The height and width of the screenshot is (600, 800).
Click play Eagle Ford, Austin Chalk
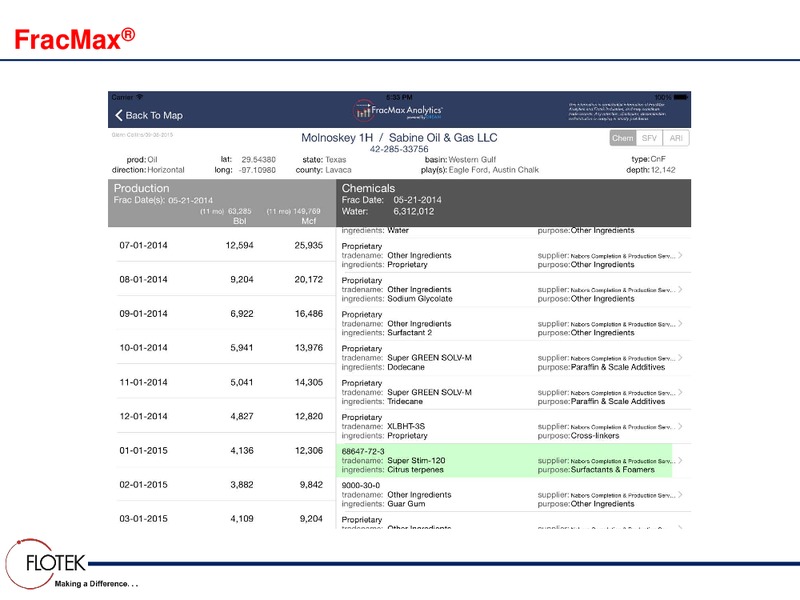tap(493, 170)
